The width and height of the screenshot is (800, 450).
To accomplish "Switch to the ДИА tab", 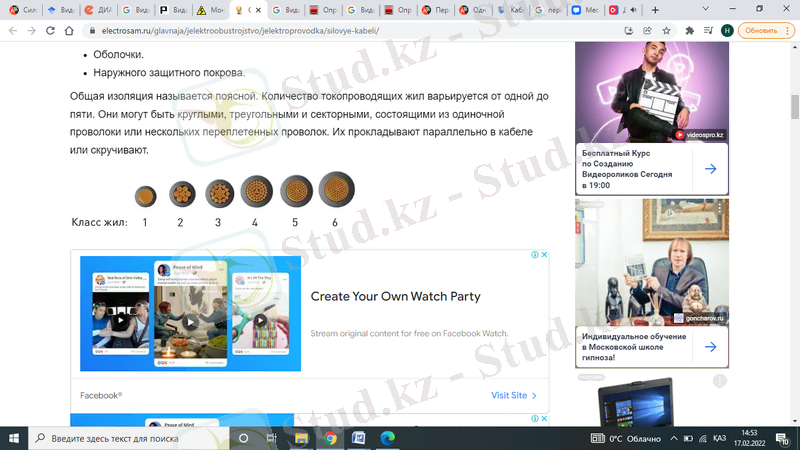I will pyautogui.click(x=98, y=10).
